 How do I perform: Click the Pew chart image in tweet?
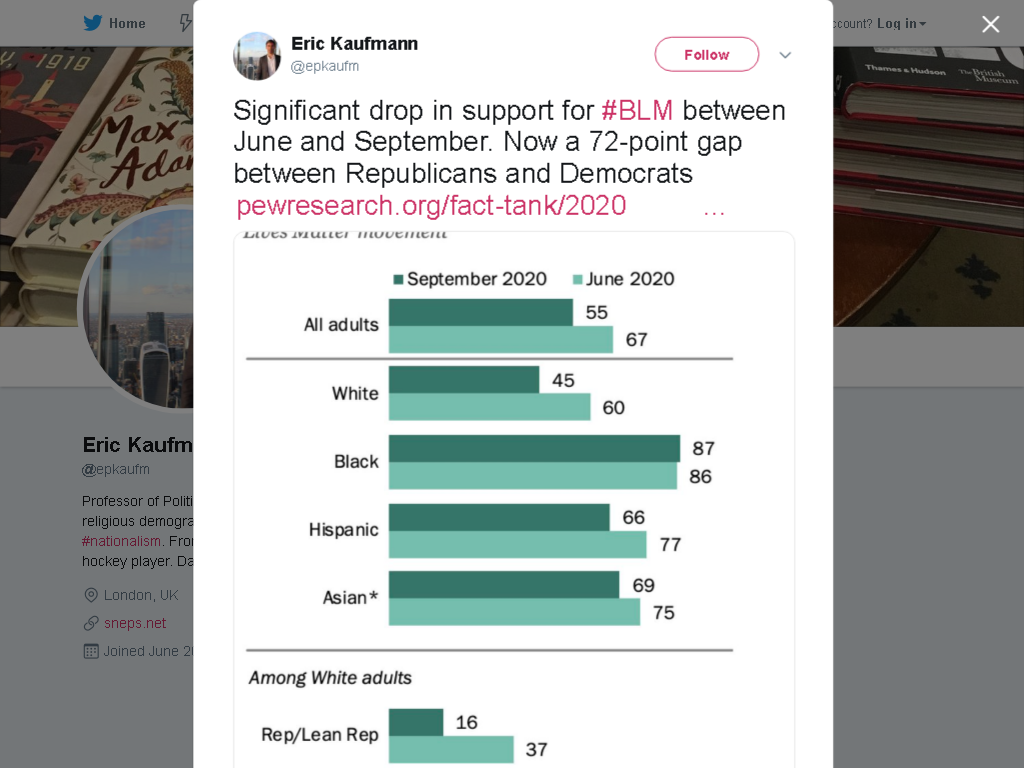pos(514,500)
